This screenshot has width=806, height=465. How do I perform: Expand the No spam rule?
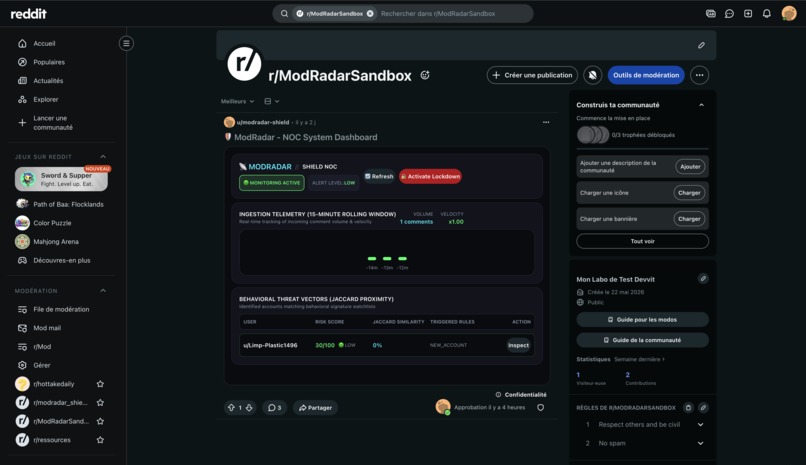700,443
